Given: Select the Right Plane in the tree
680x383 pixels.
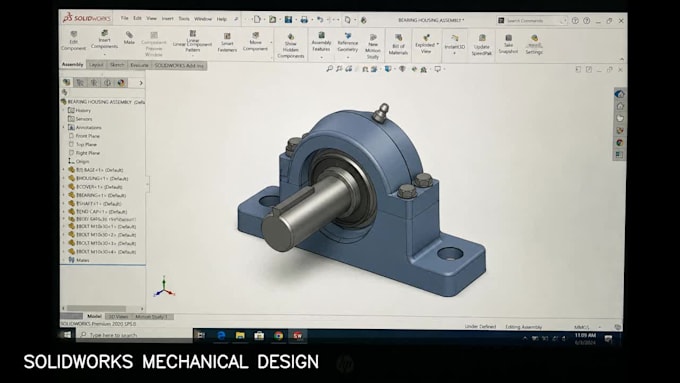Looking at the screenshot, I should [x=88, y=153].
